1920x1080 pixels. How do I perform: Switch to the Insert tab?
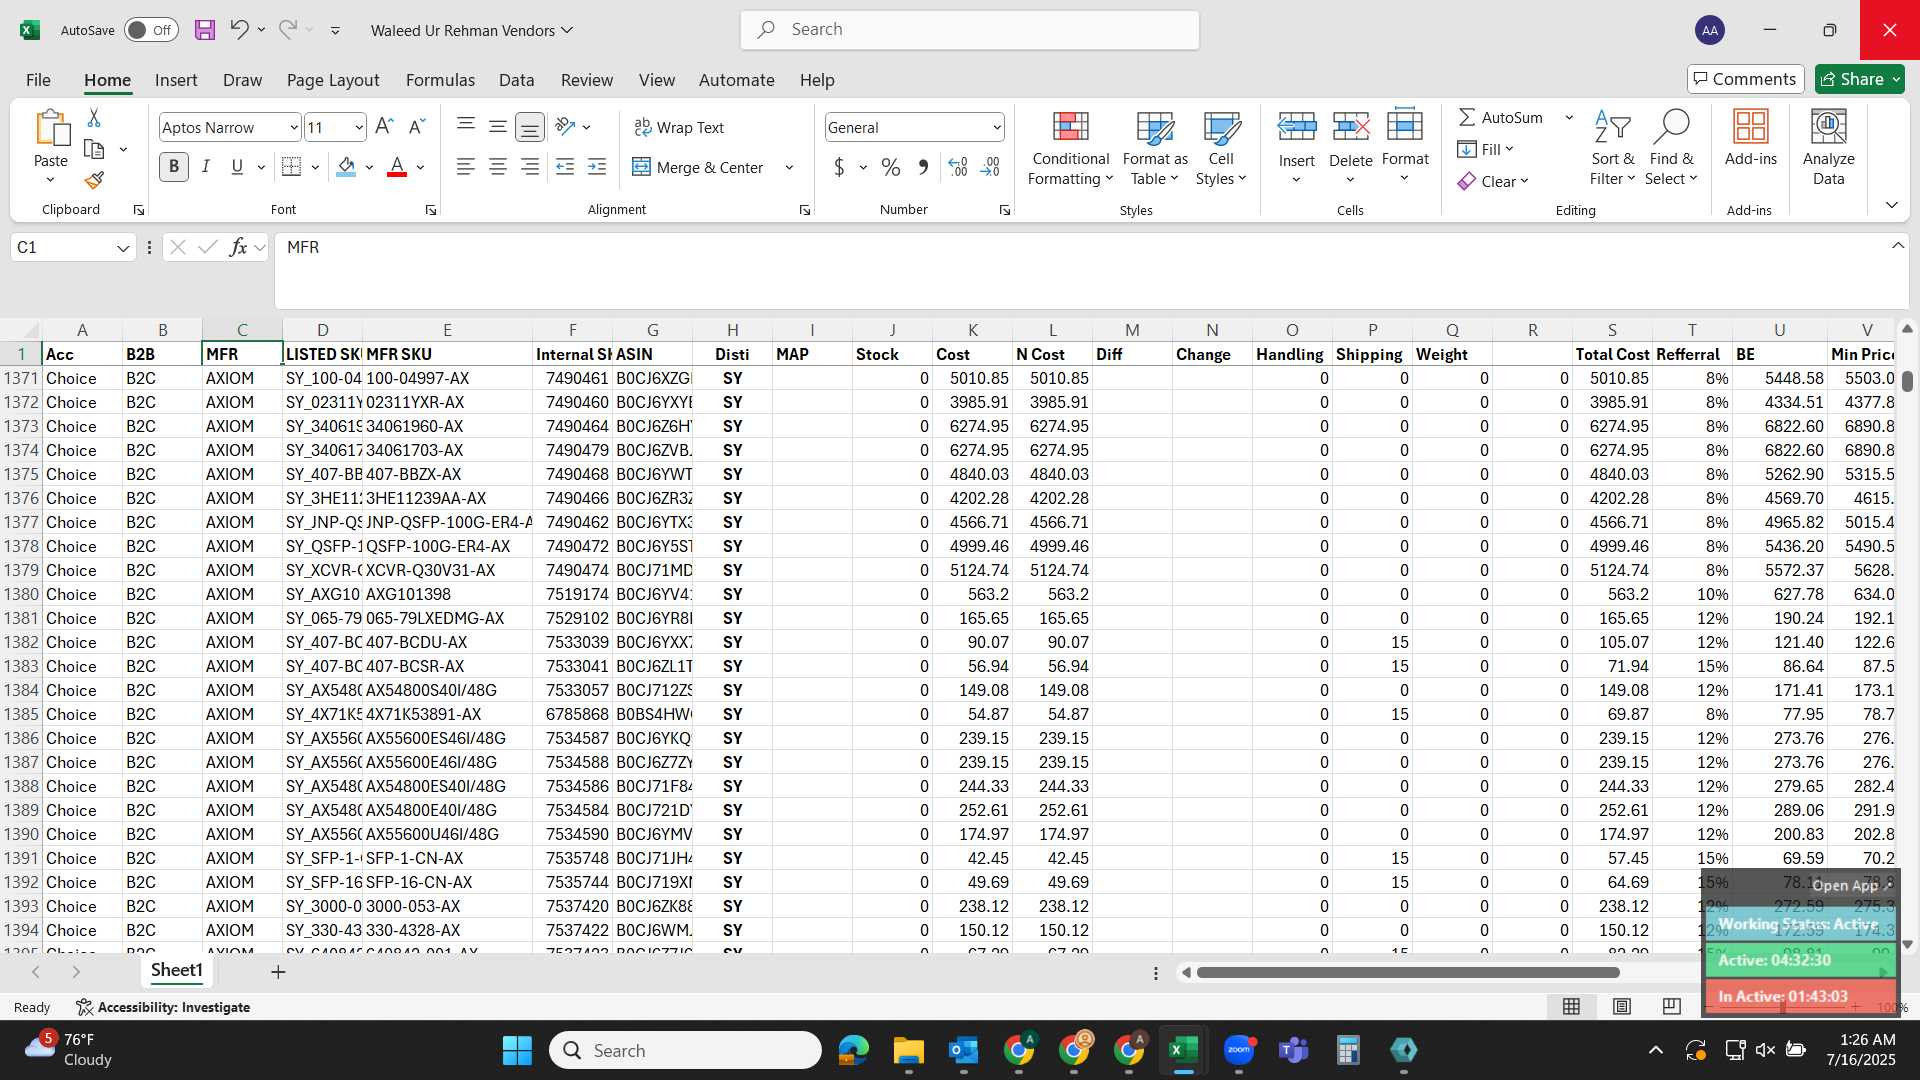pyautogui.click(x=176, y=80)
